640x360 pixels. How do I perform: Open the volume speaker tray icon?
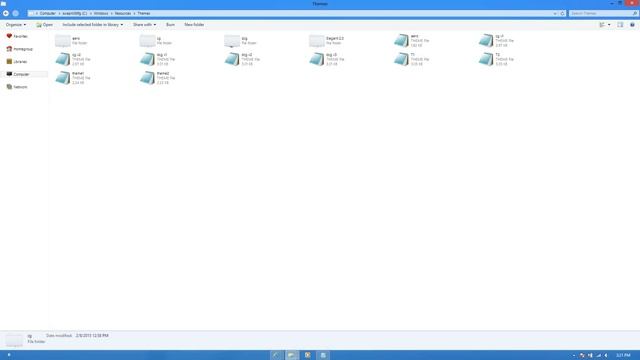606,356
